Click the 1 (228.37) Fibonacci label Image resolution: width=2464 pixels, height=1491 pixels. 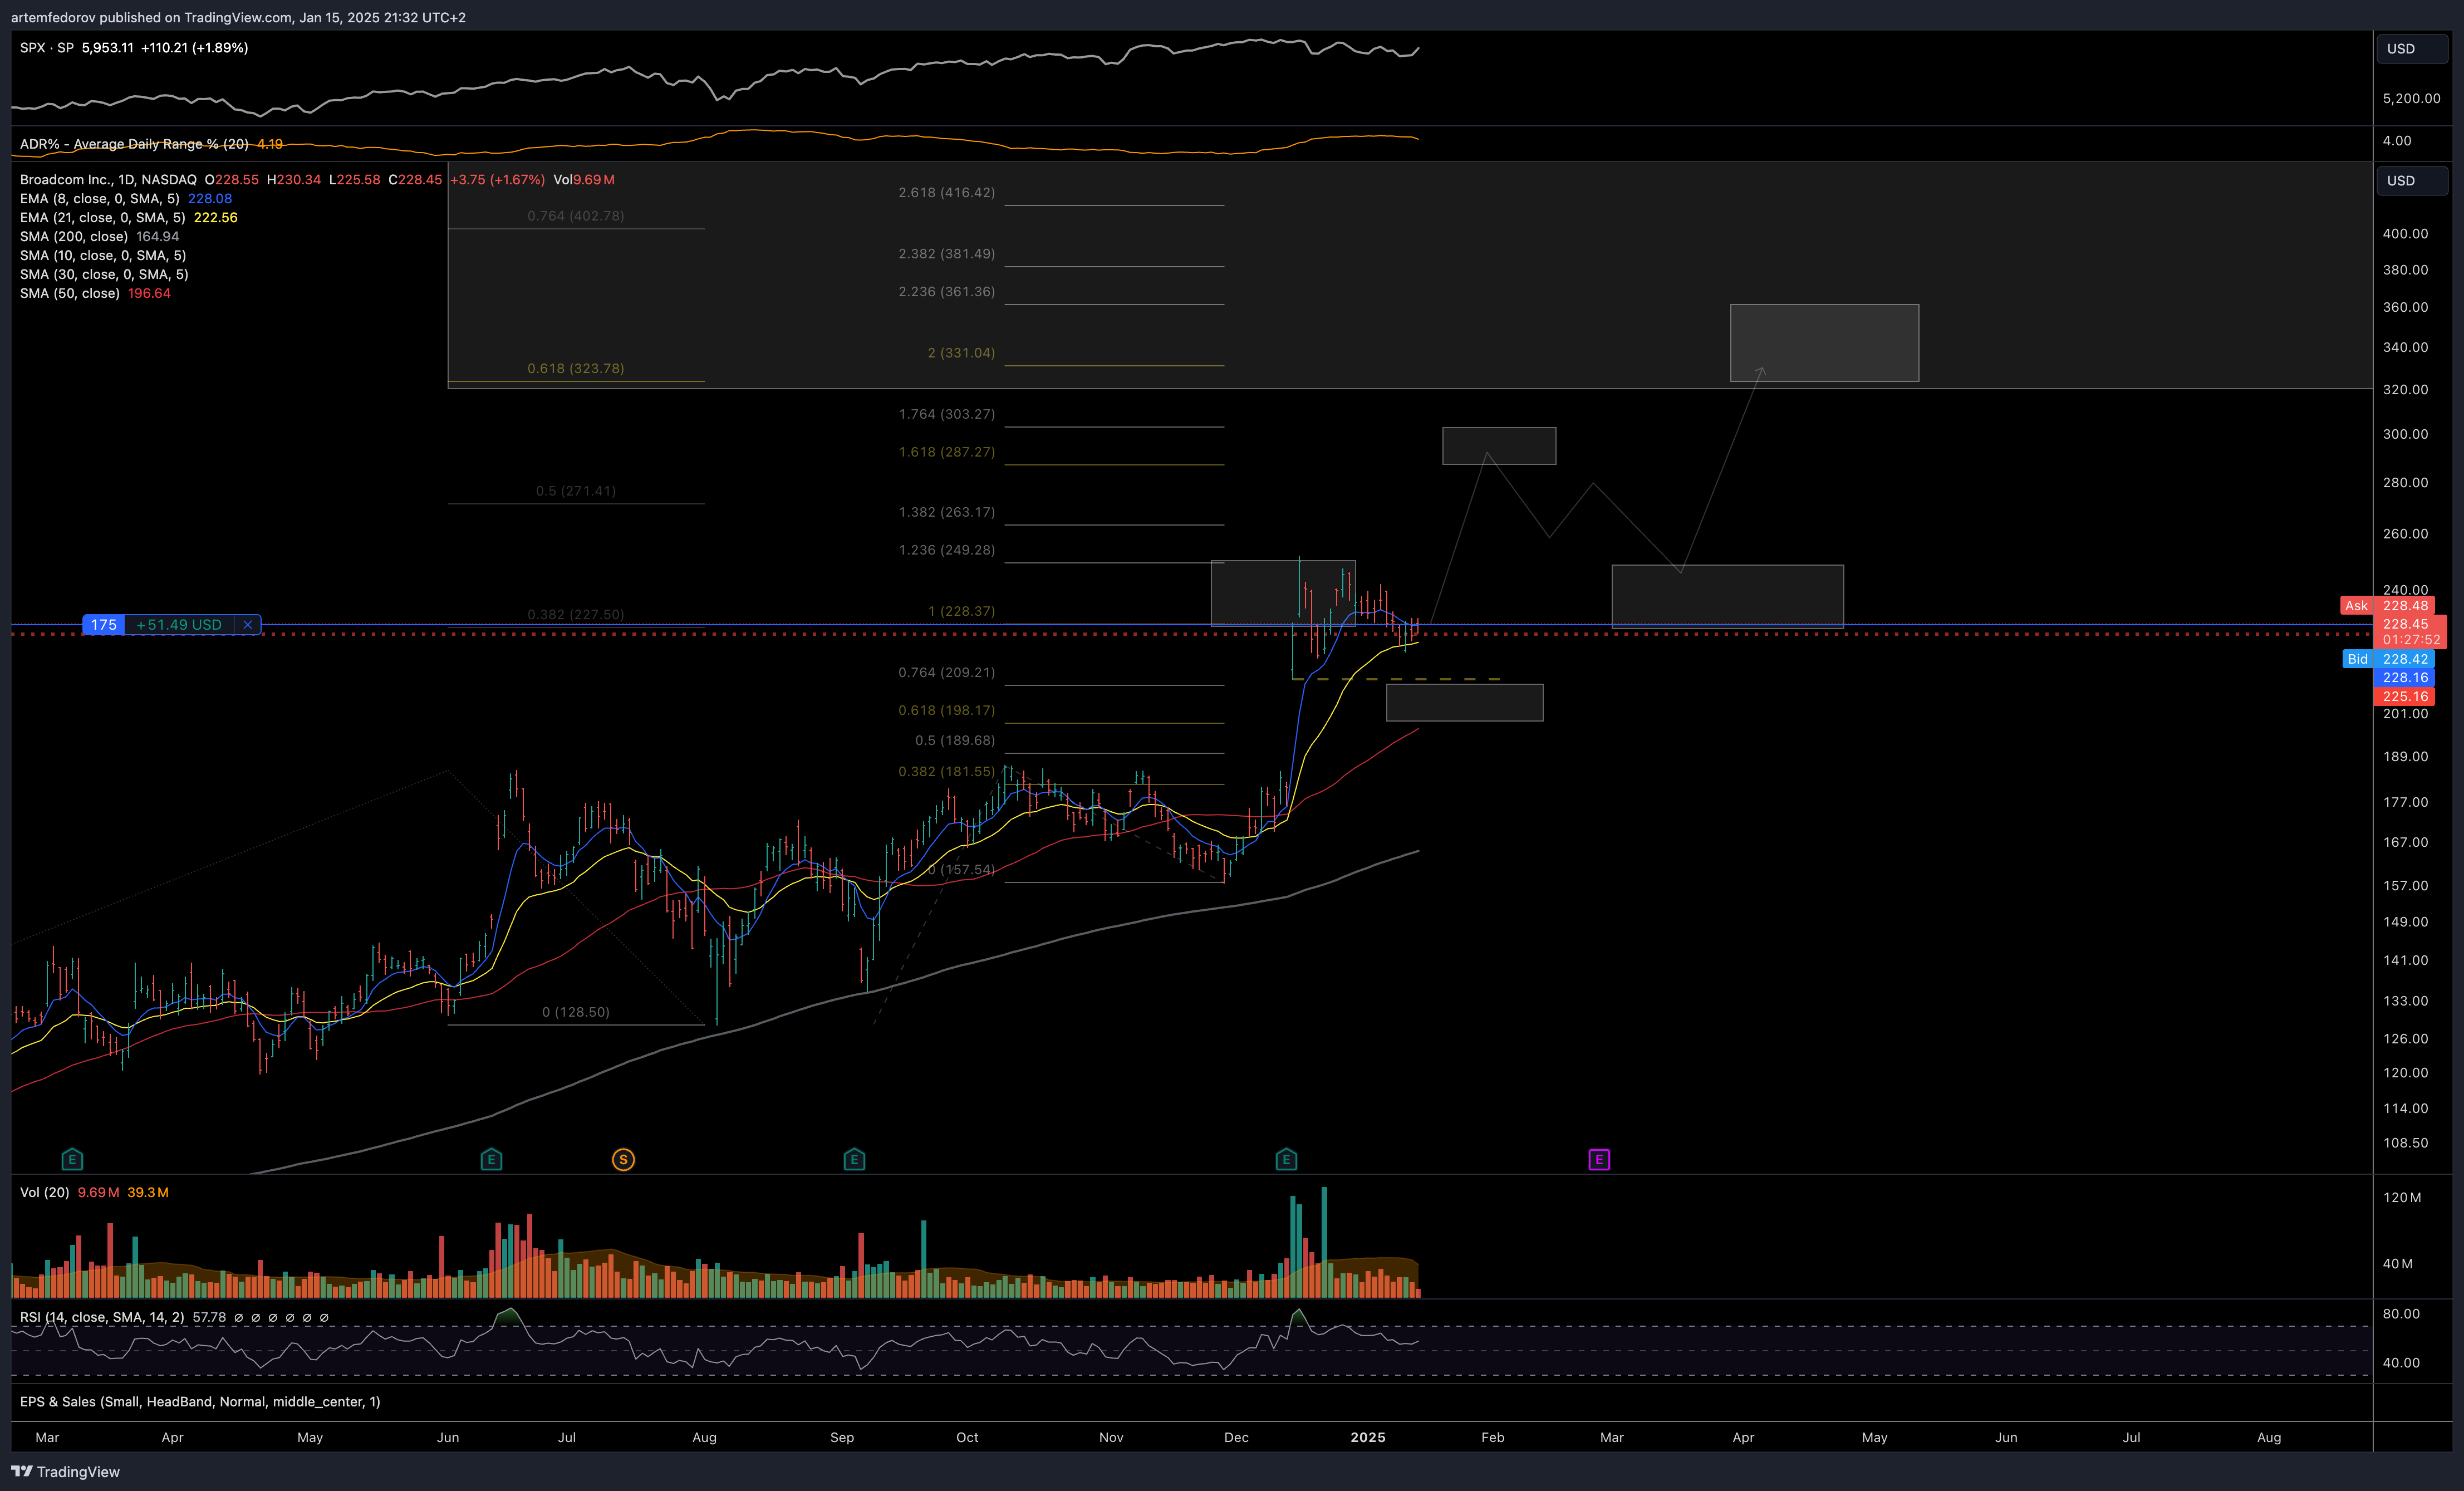(x=961, y=610)
